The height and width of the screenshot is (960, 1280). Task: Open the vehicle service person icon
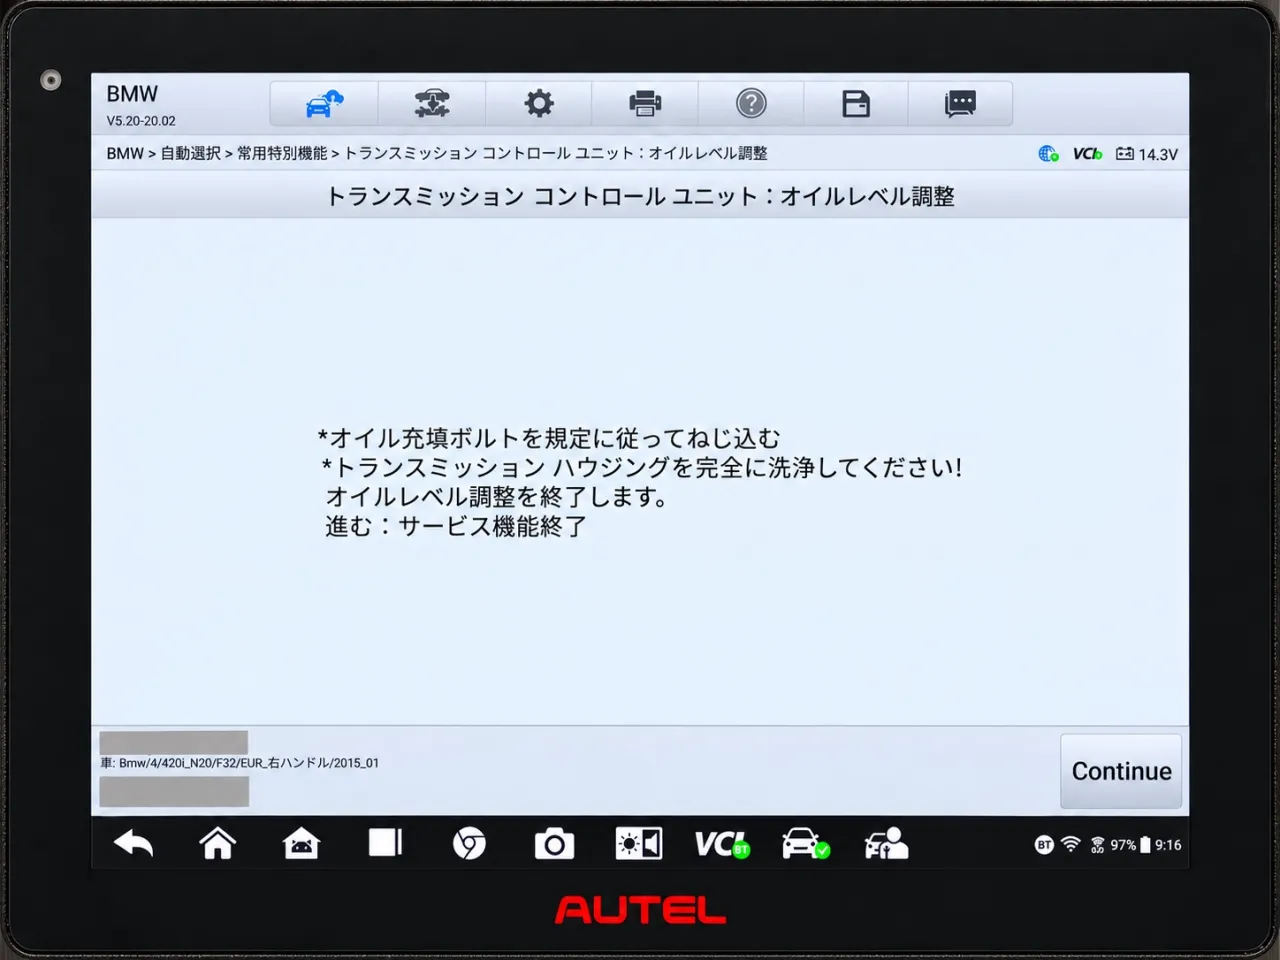(886, 844)
